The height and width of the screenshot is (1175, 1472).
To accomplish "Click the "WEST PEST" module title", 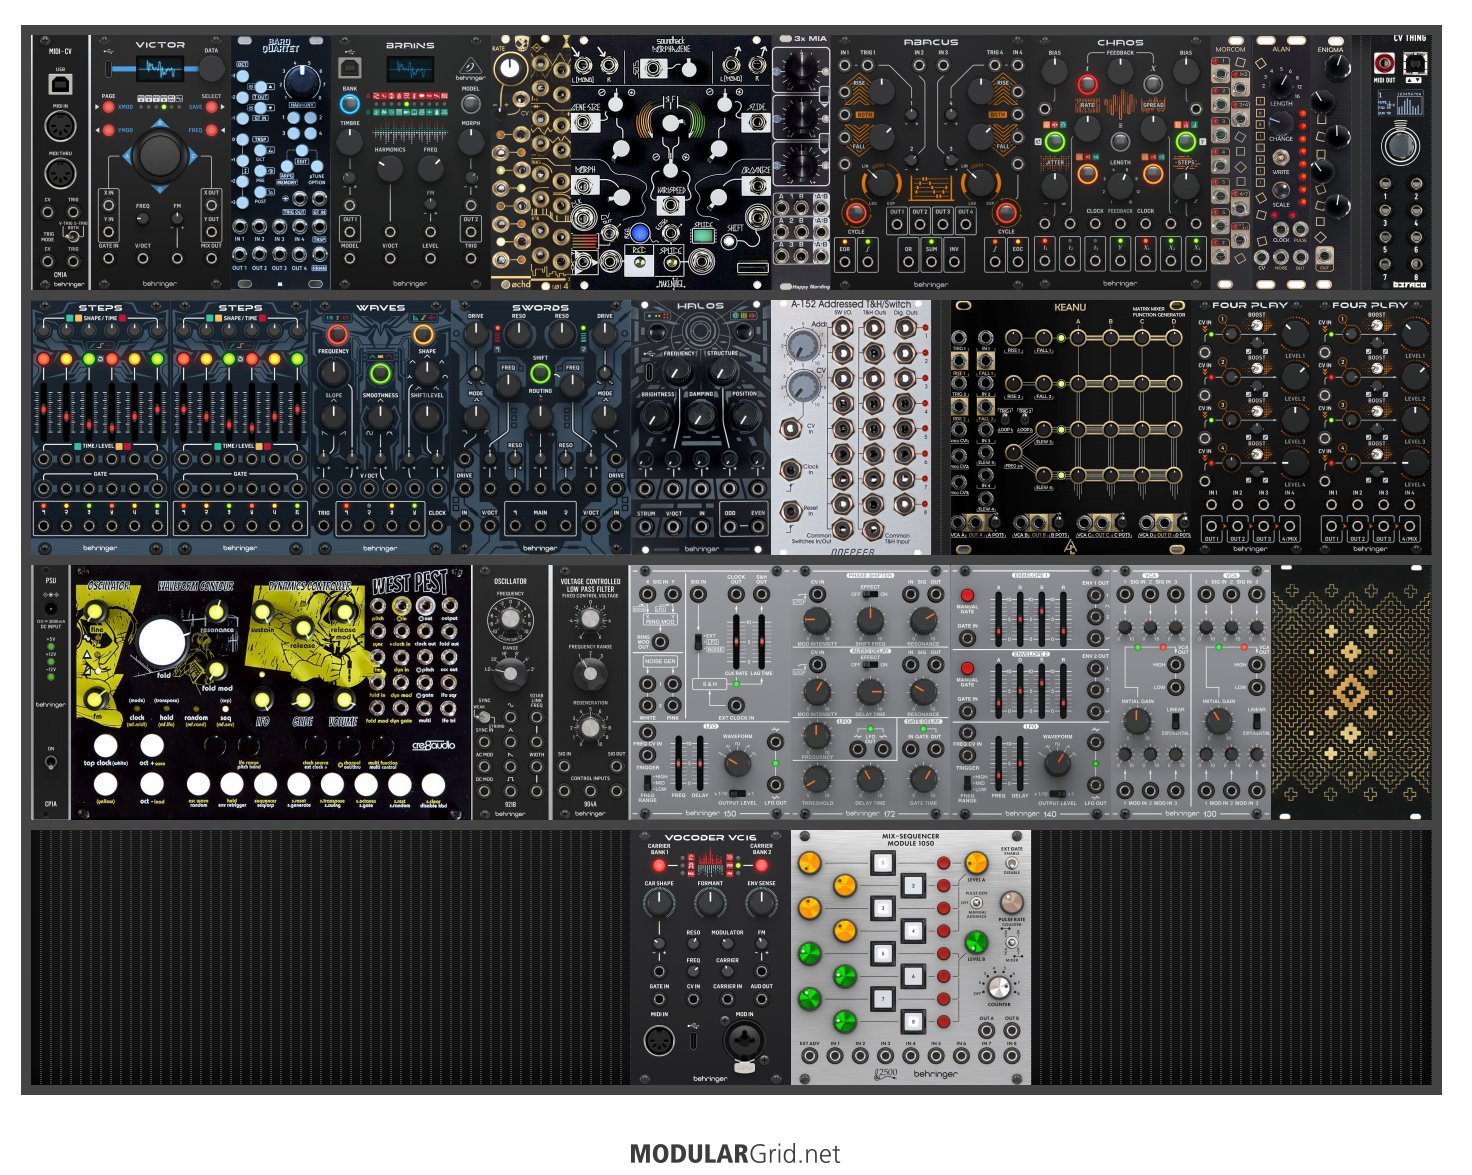I will point(410,584).
